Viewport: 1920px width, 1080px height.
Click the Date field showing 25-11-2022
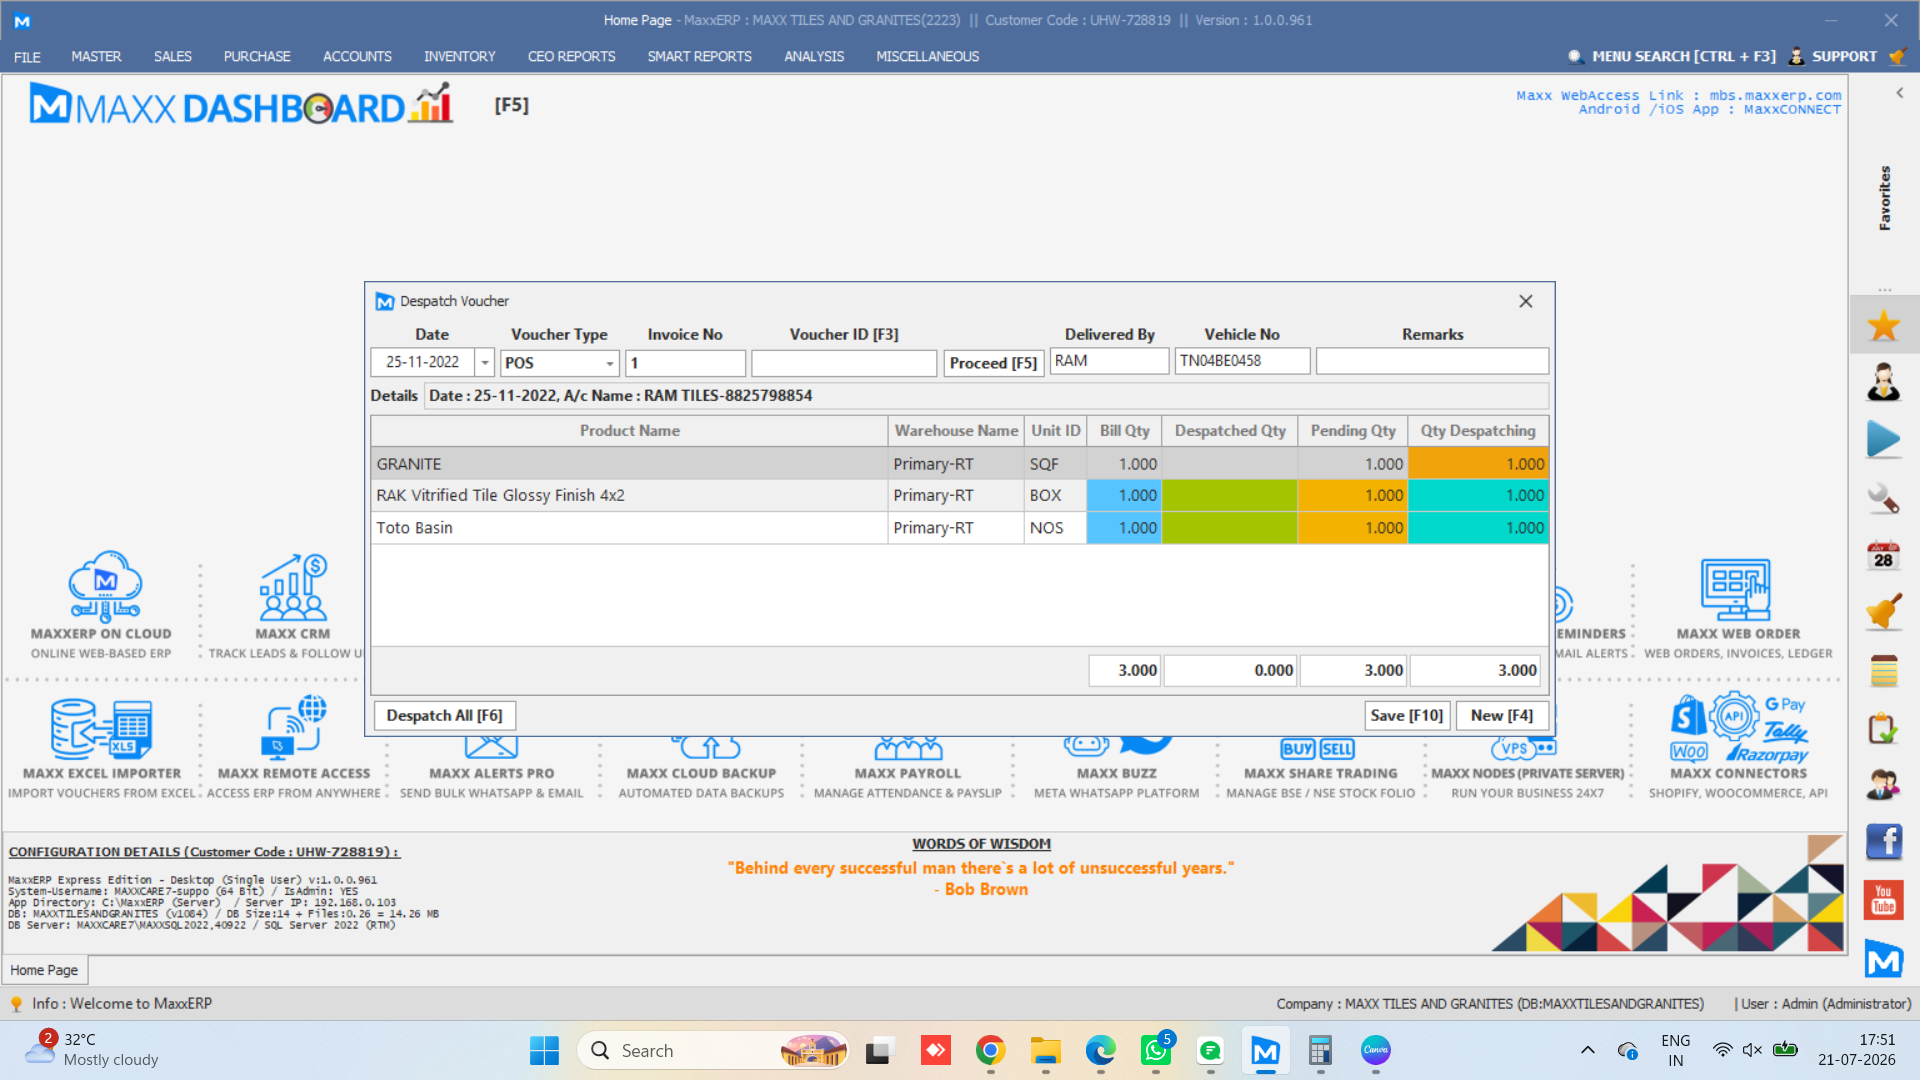(423, 362)
